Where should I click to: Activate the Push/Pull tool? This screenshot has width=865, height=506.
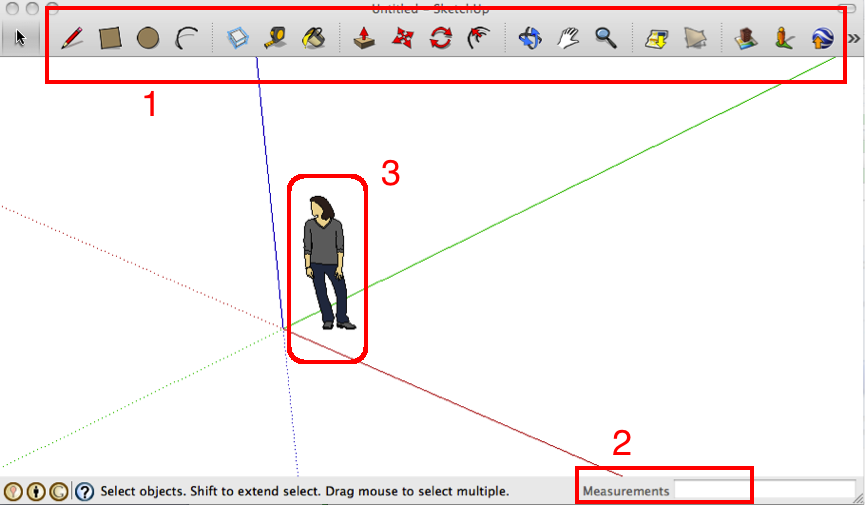[365, 39]
